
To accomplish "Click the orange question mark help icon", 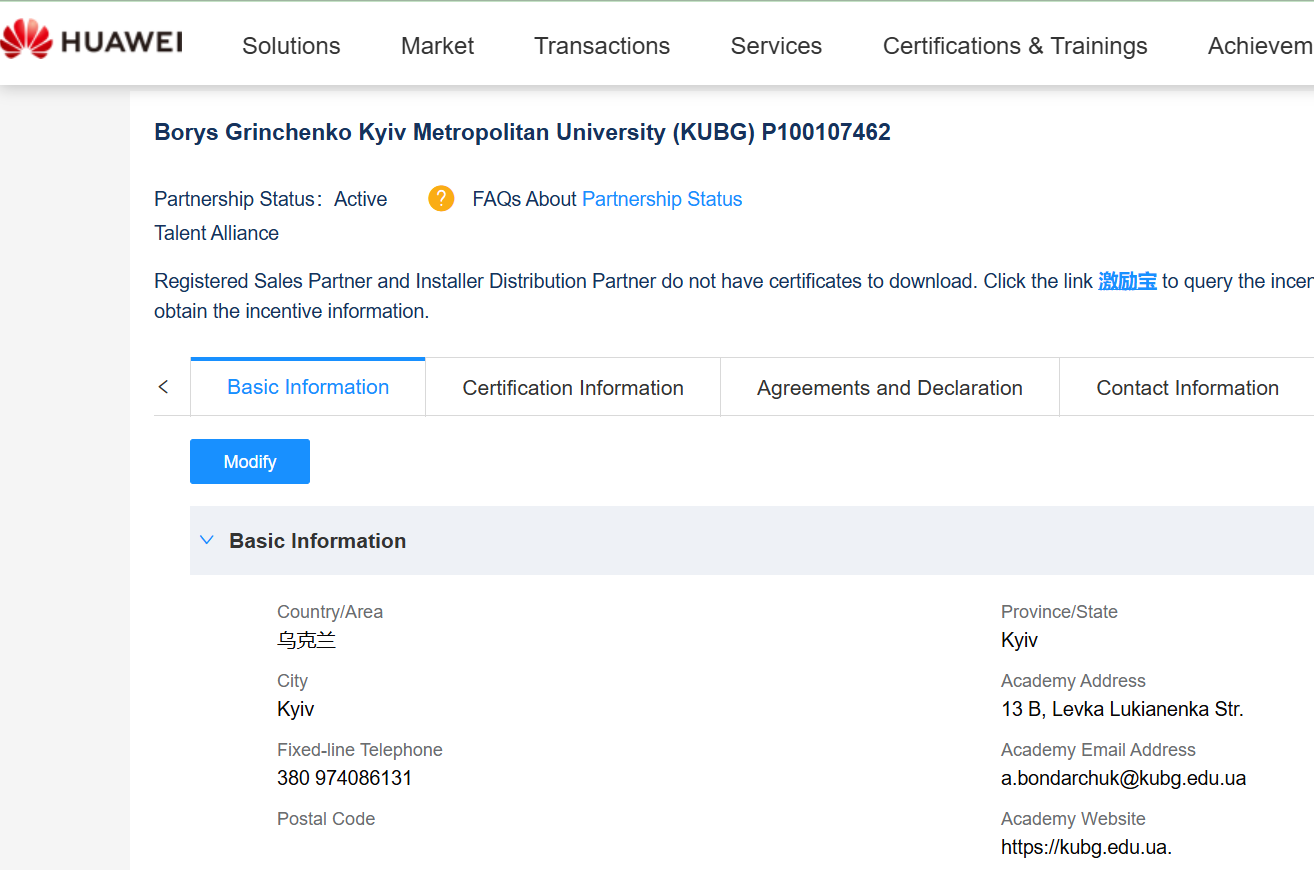I will (x=441, y=199).
